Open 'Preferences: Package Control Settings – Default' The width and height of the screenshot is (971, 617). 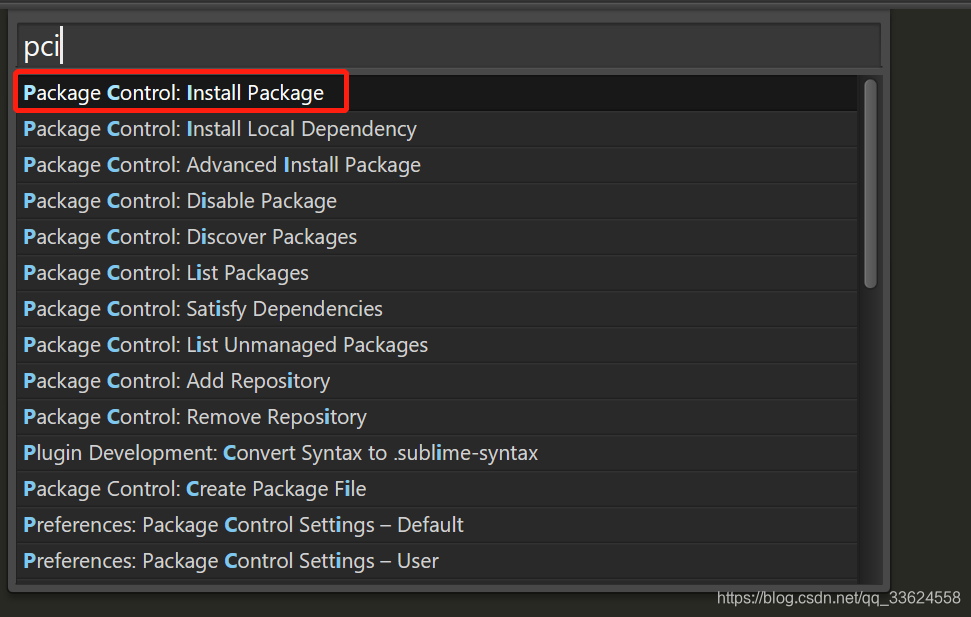tap(437, 525)
